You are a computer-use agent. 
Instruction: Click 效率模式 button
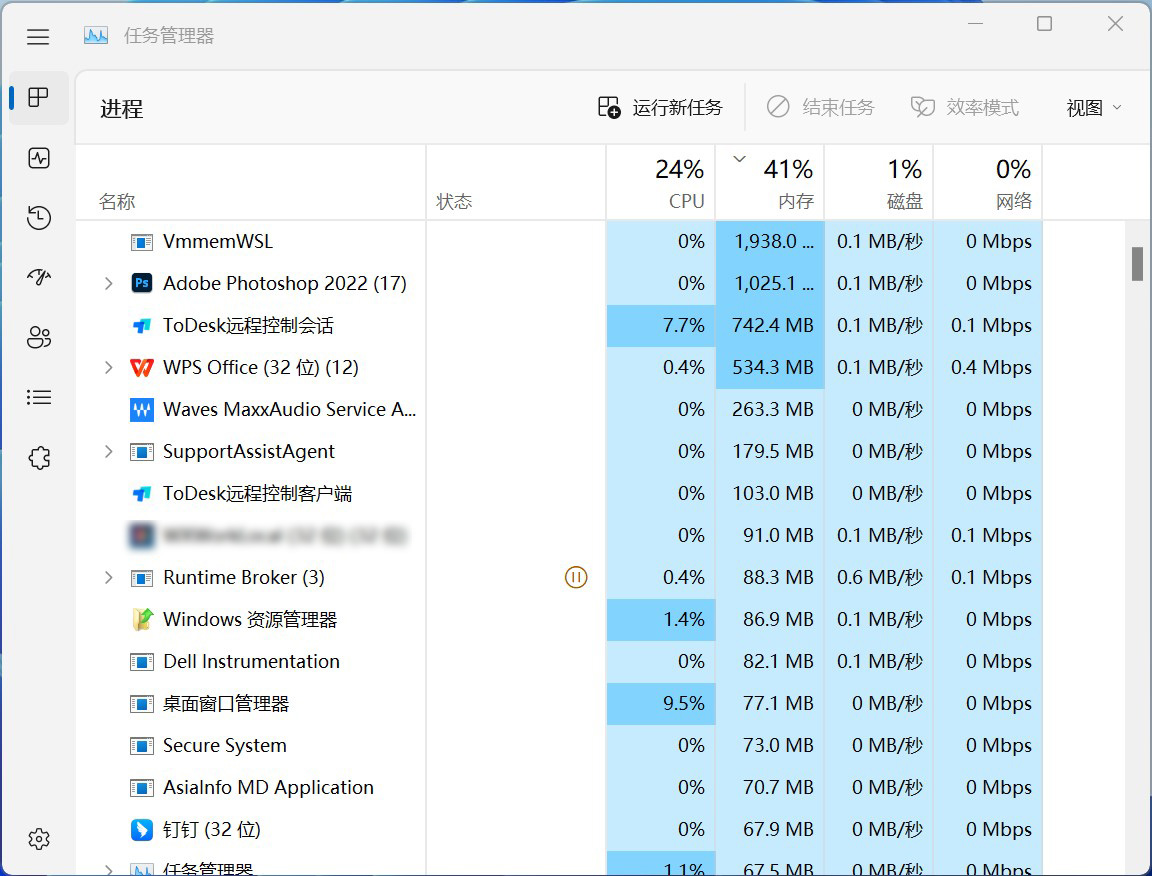coord(965,108)
